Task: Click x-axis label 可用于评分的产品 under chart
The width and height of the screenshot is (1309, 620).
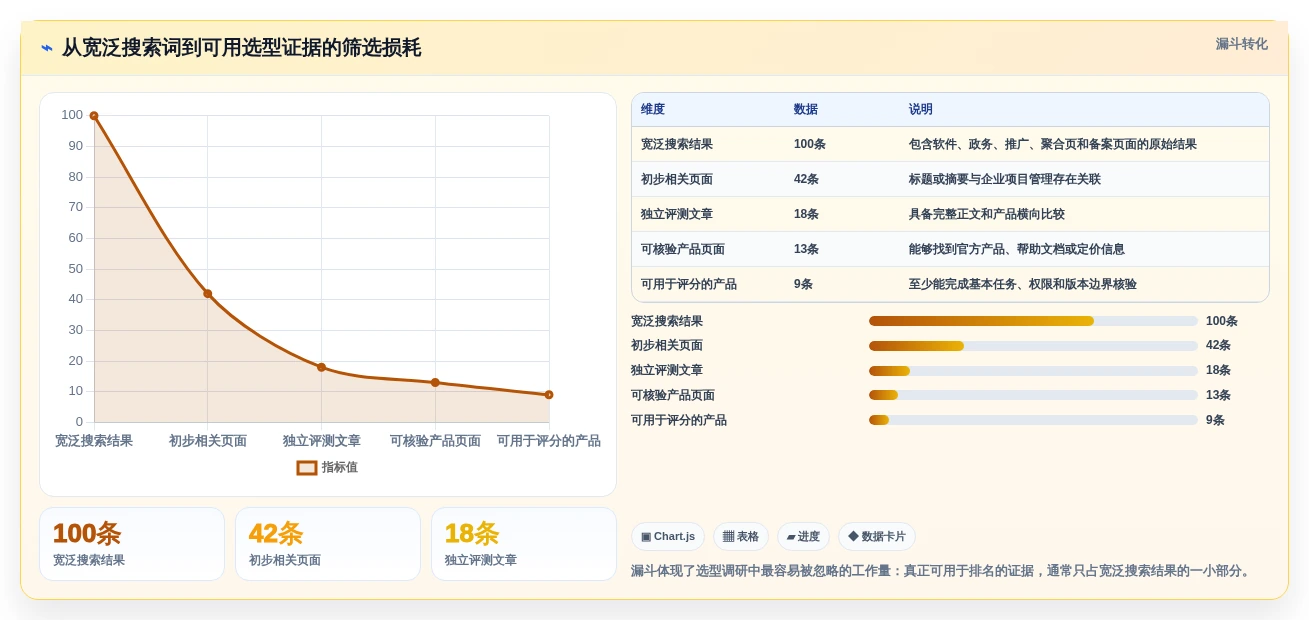Action: click(x=549, y=441)
